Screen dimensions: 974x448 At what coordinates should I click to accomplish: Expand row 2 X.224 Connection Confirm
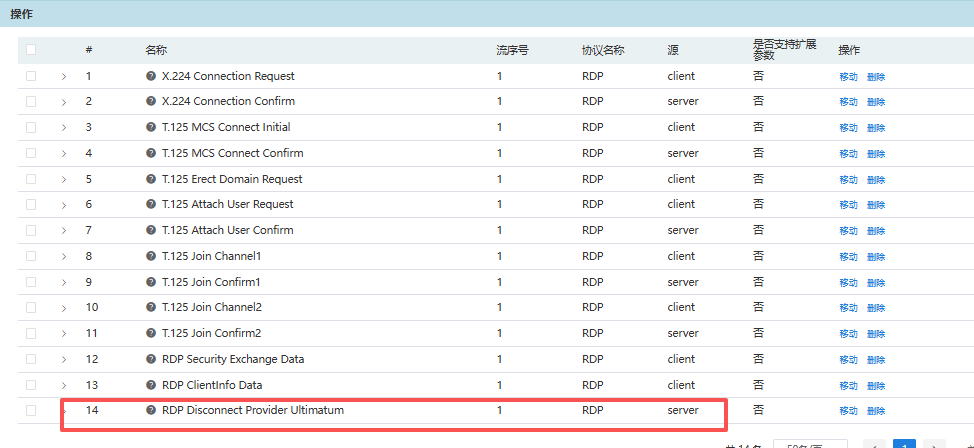64,102
